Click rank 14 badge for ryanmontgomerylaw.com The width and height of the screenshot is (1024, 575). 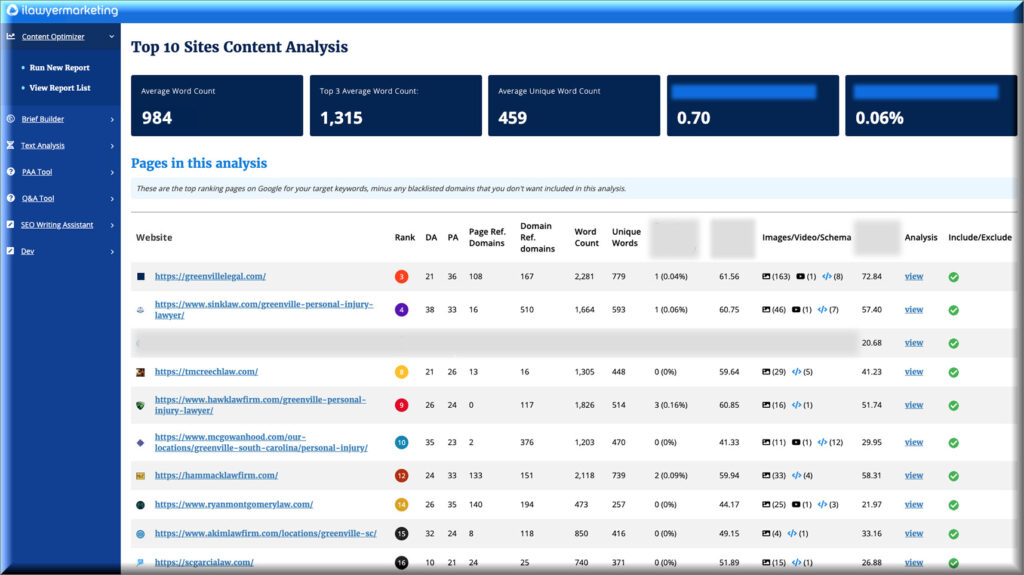[x=402, y=504]
